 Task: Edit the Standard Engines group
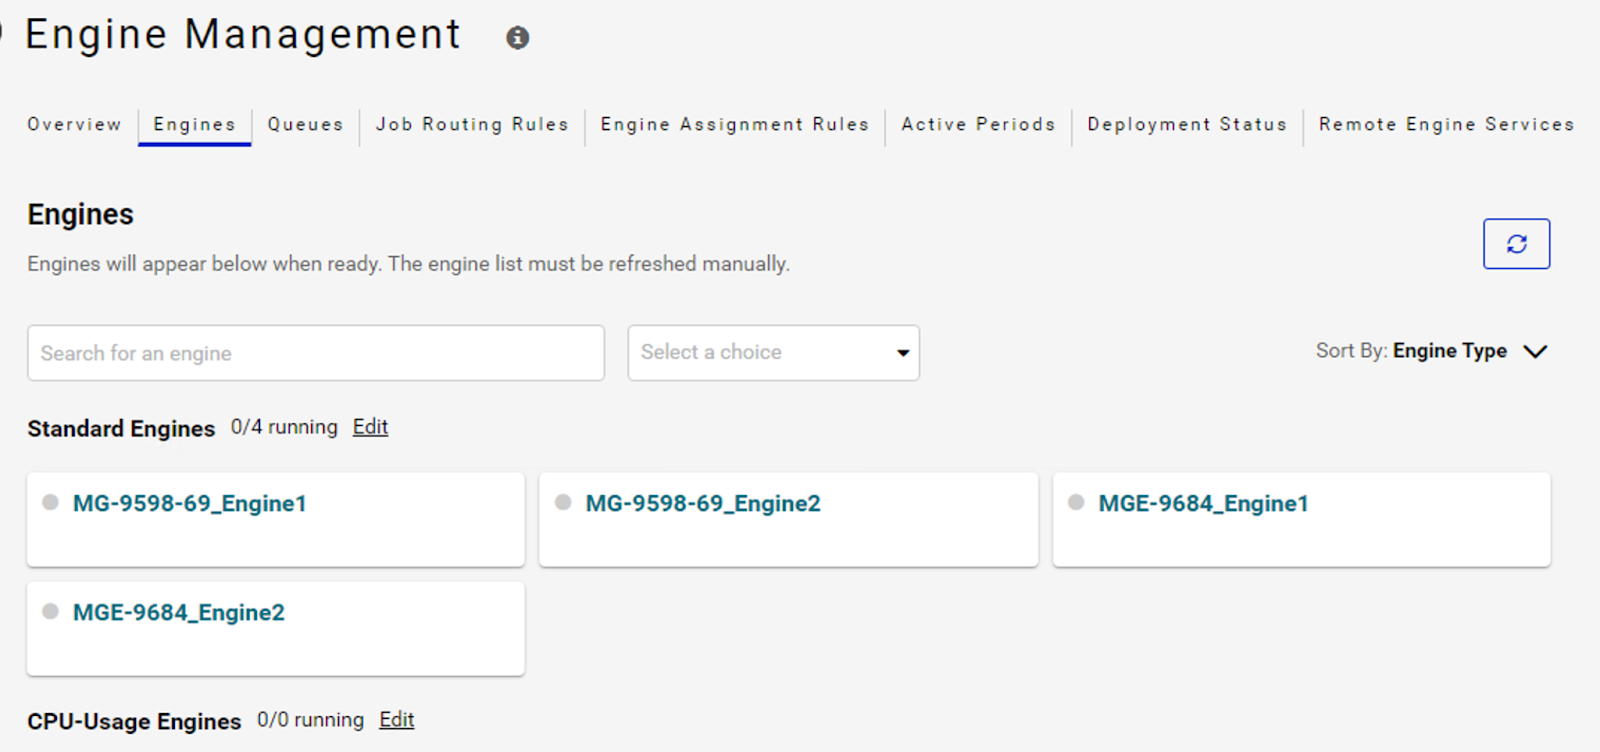pos(370,427)
